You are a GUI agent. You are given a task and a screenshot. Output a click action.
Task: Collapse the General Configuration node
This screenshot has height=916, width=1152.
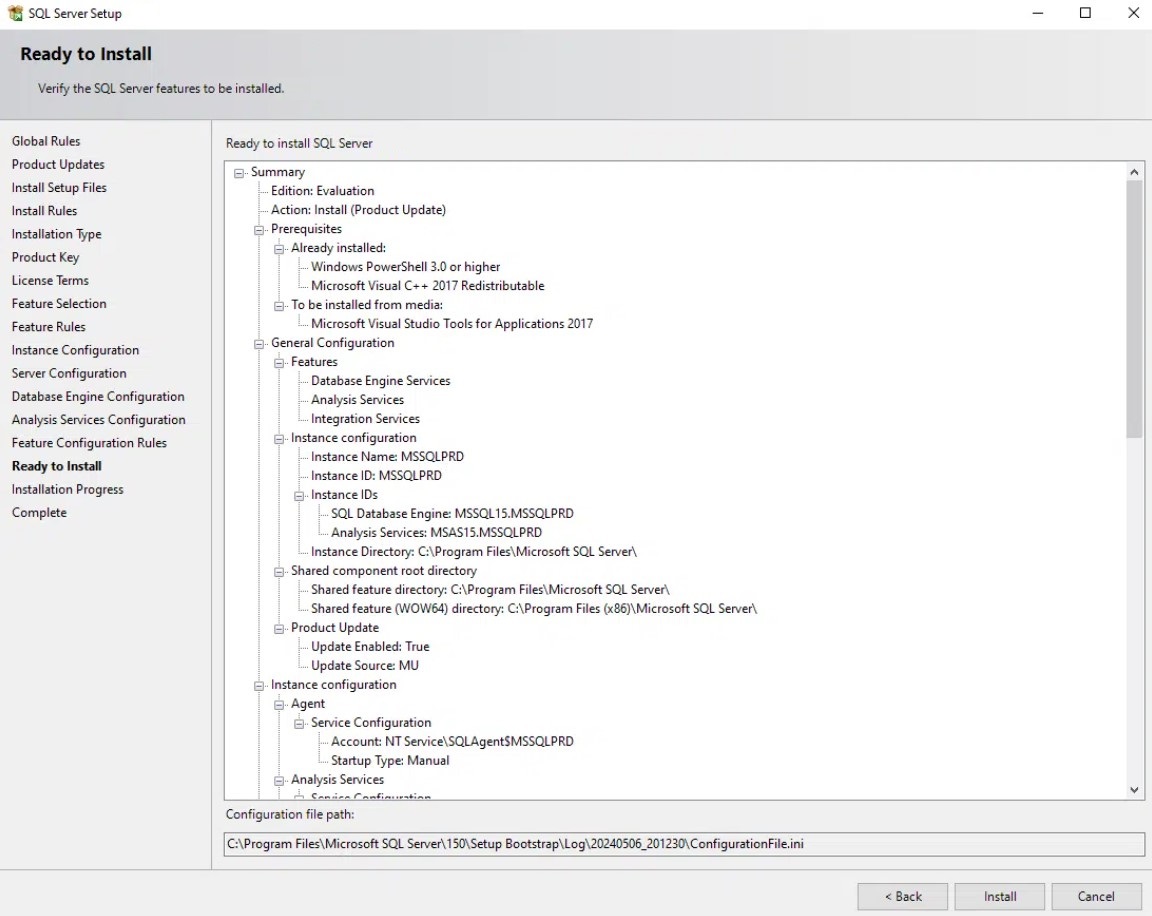(x=259, y=344)
